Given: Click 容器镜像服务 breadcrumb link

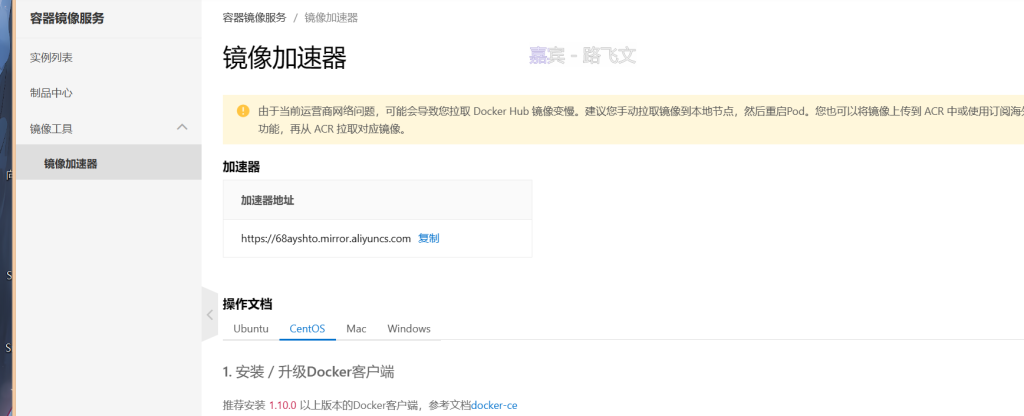Looking at the screenshot, I should click(254, 18).
